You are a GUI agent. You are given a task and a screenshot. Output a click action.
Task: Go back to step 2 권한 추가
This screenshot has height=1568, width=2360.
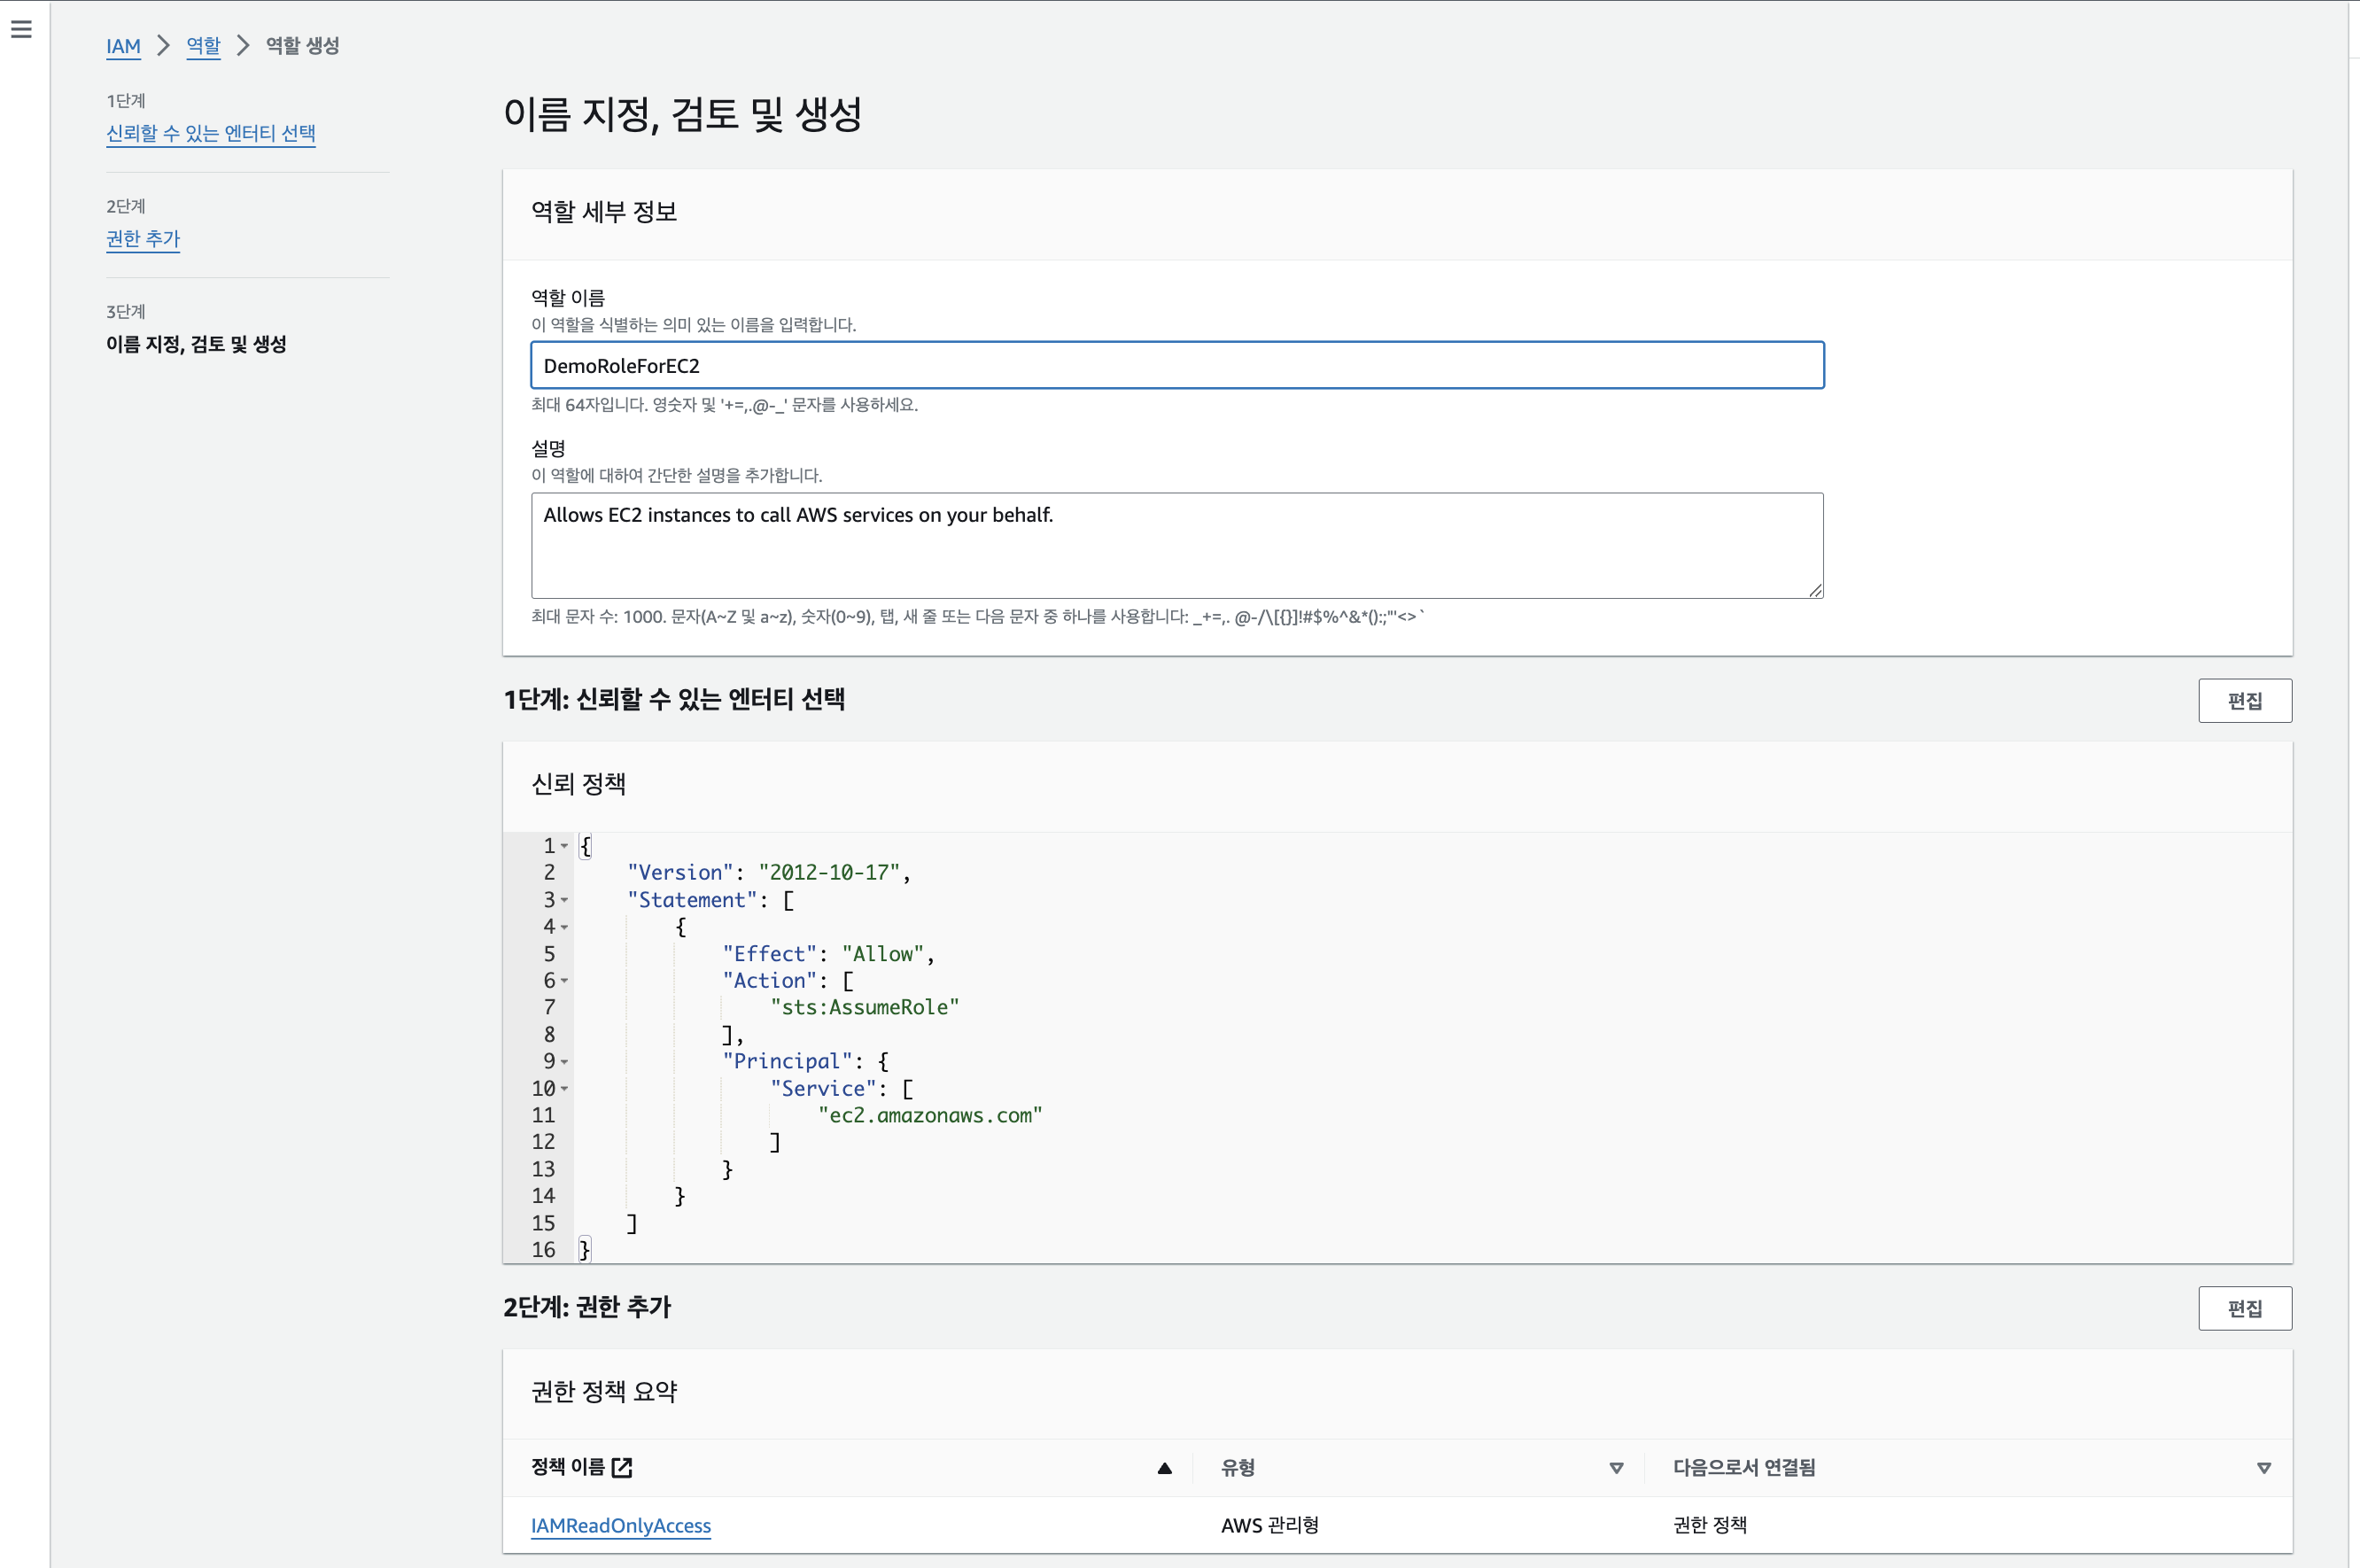click(x=143, y=238)
